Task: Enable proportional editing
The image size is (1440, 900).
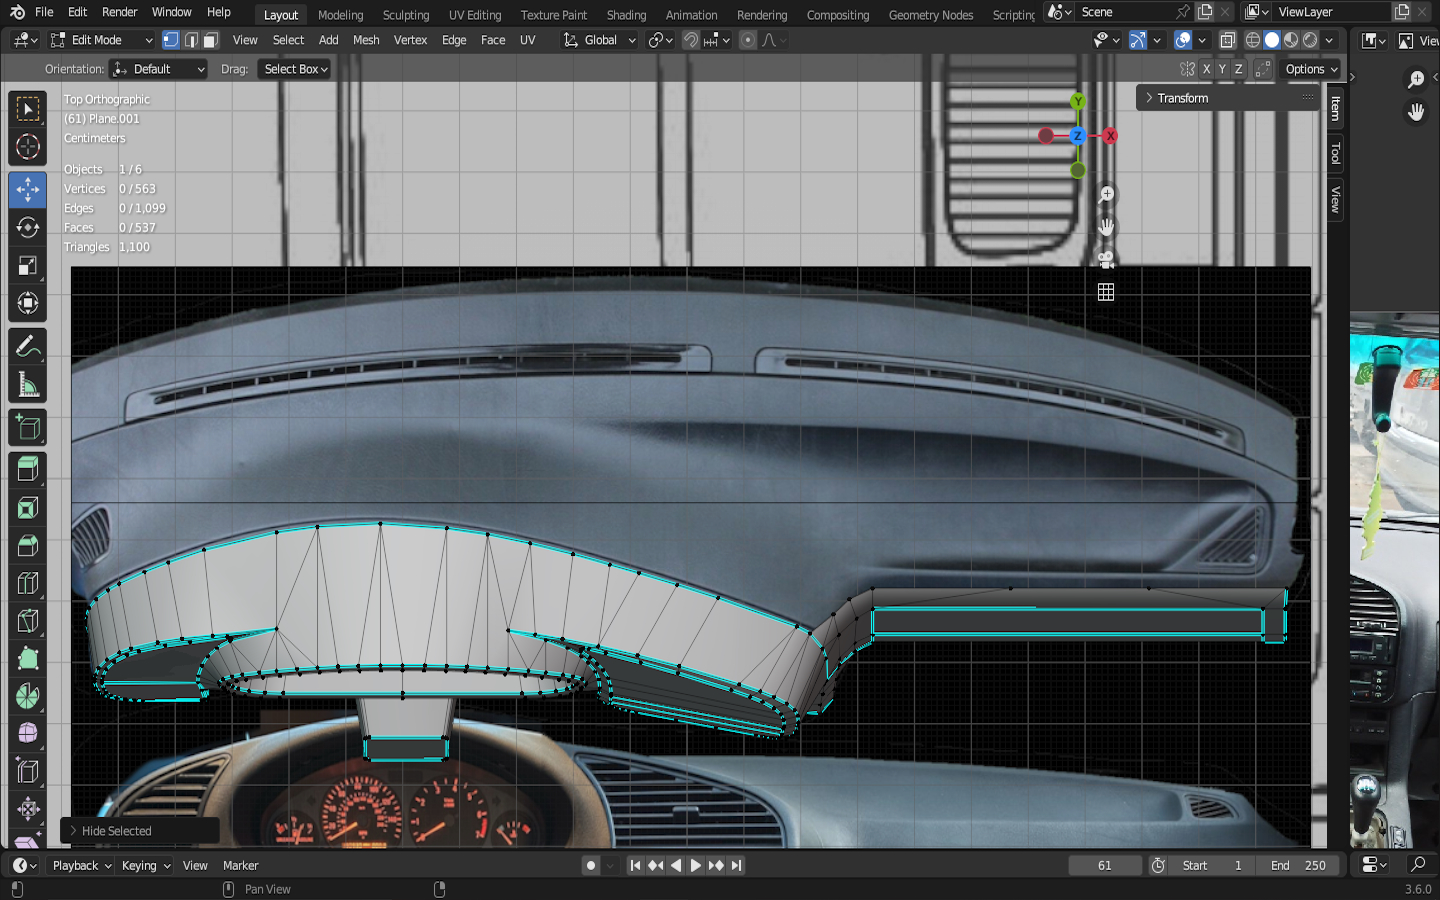Action: pyautogui.click(x=748, y=40)
